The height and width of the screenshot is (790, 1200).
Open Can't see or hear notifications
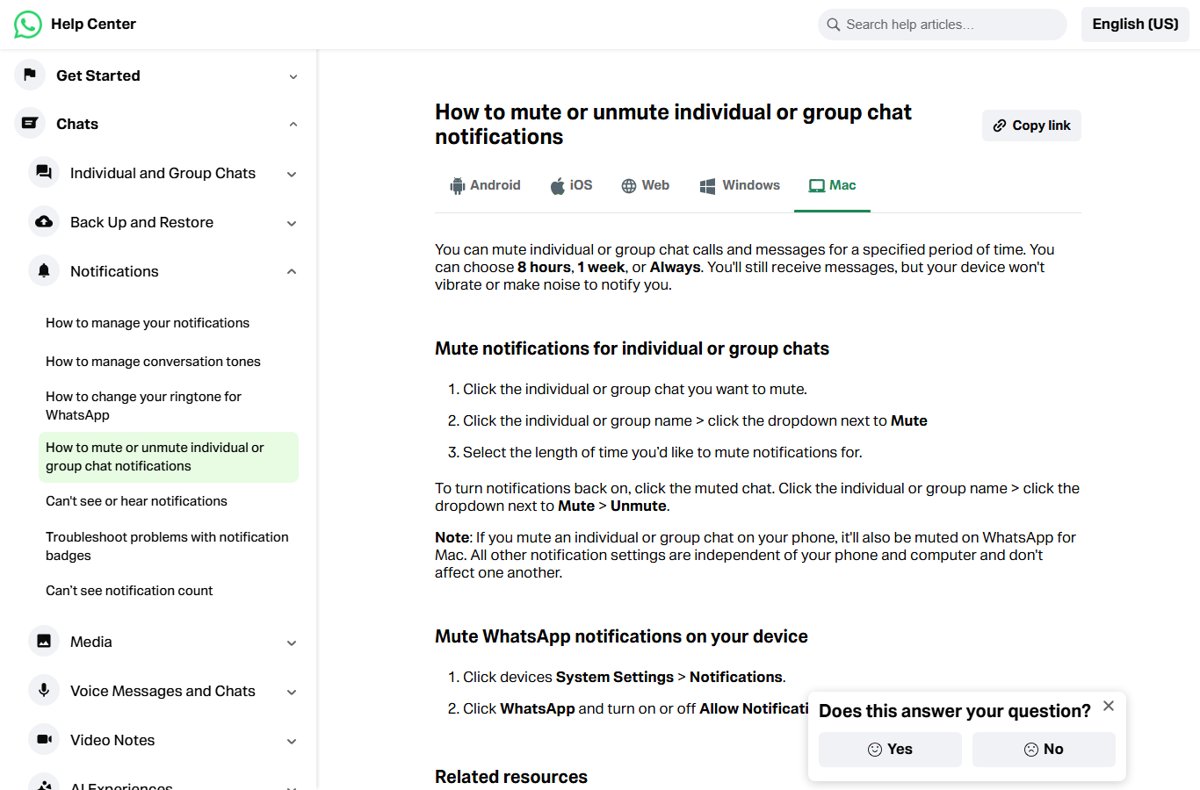coord(136,501)
